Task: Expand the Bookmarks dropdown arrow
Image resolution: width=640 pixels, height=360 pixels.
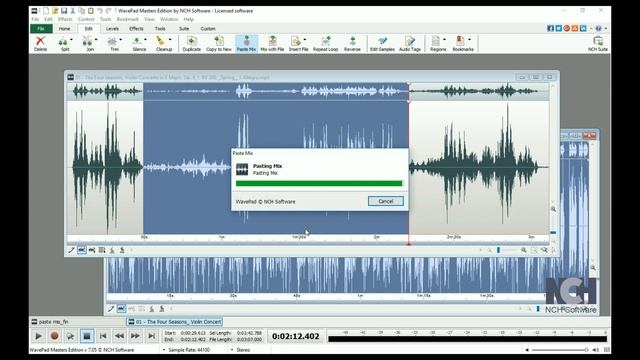Action: tap(469, 40)
